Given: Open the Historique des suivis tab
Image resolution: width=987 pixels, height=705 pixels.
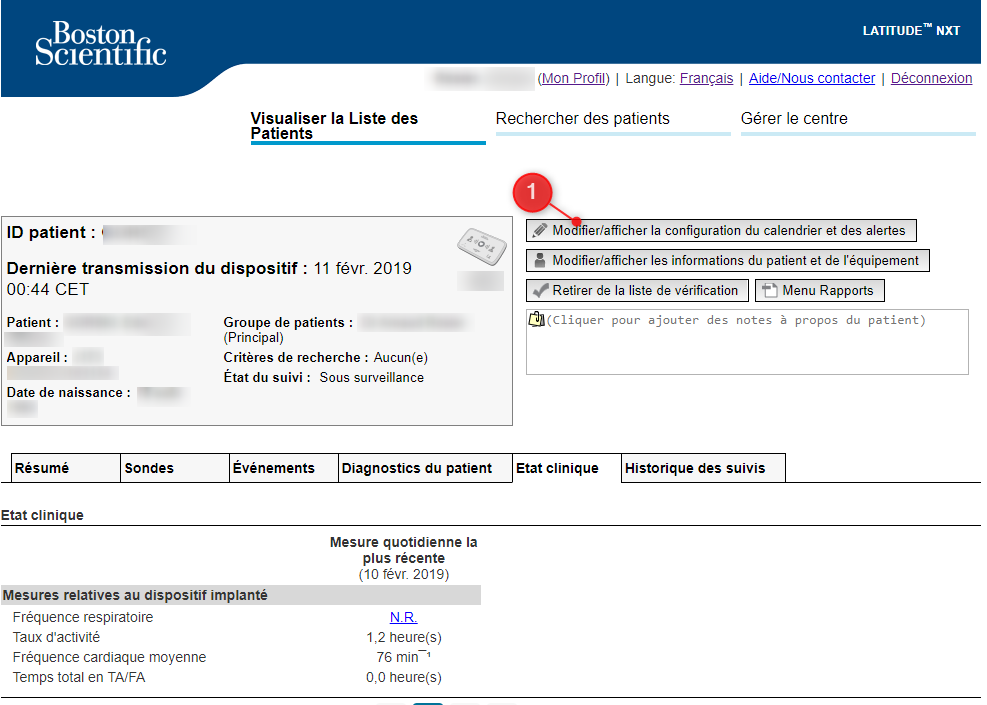Looking at the screenshot, I should pos(703,468).
